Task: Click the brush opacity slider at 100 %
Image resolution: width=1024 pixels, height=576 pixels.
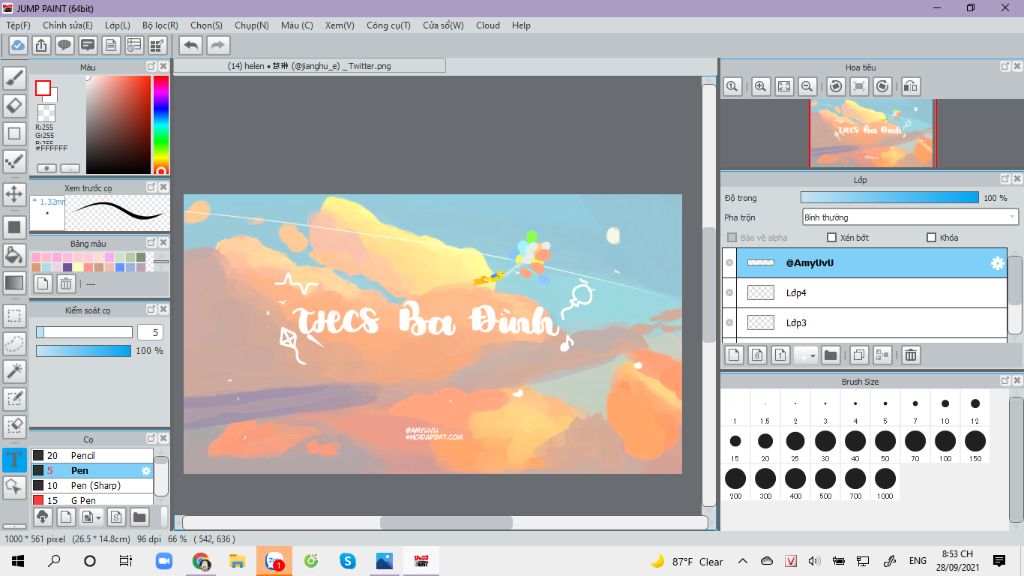Action: 84,351
